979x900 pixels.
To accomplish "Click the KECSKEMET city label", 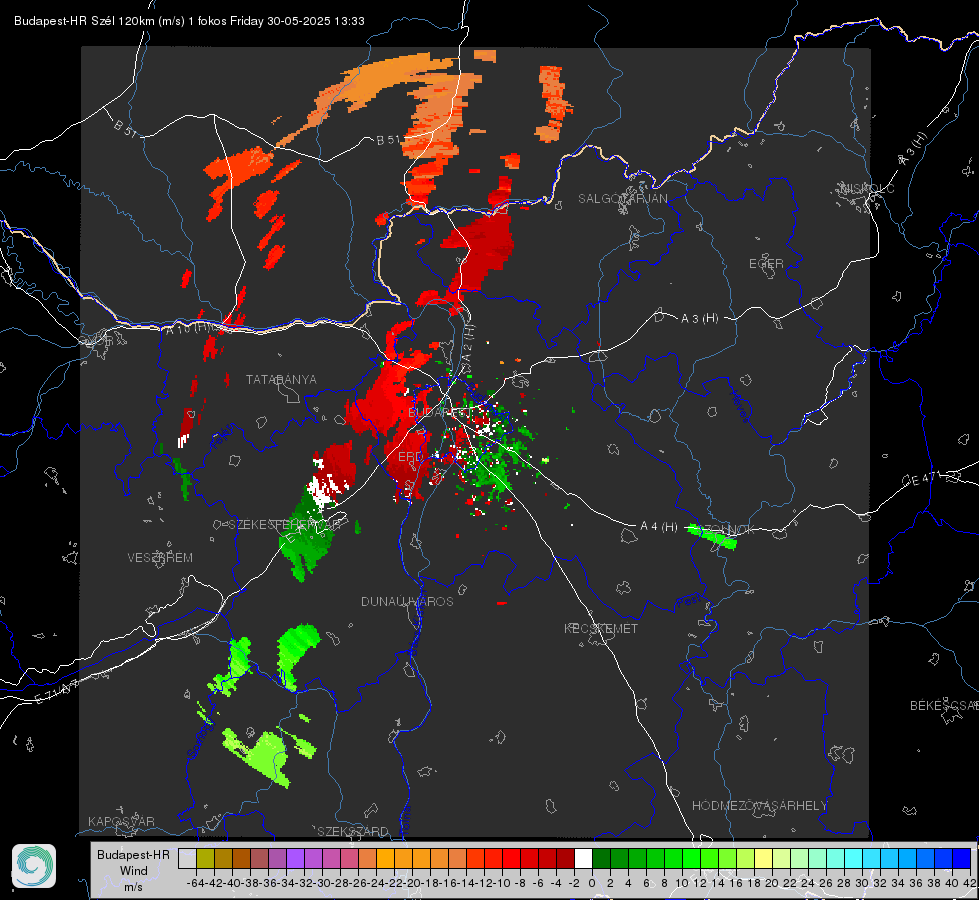I will tap(601, 628).
